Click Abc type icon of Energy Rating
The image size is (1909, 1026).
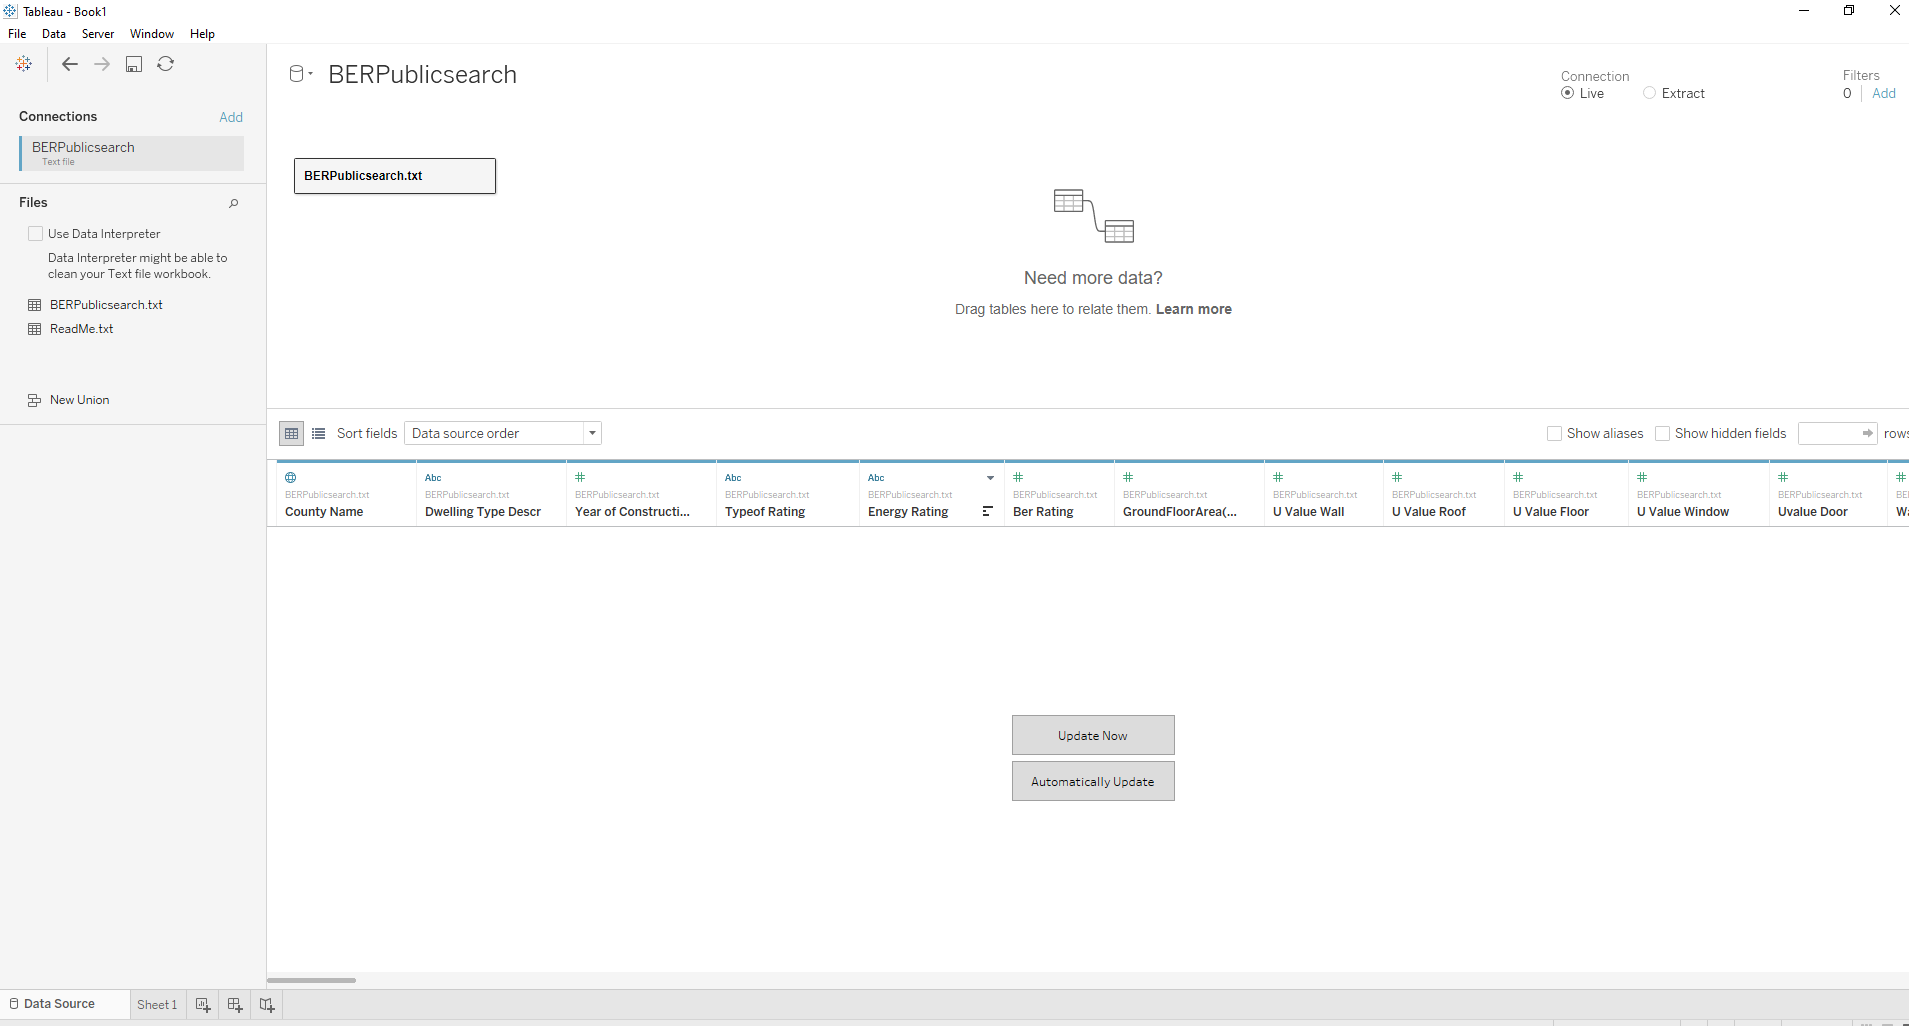point(876,477)
